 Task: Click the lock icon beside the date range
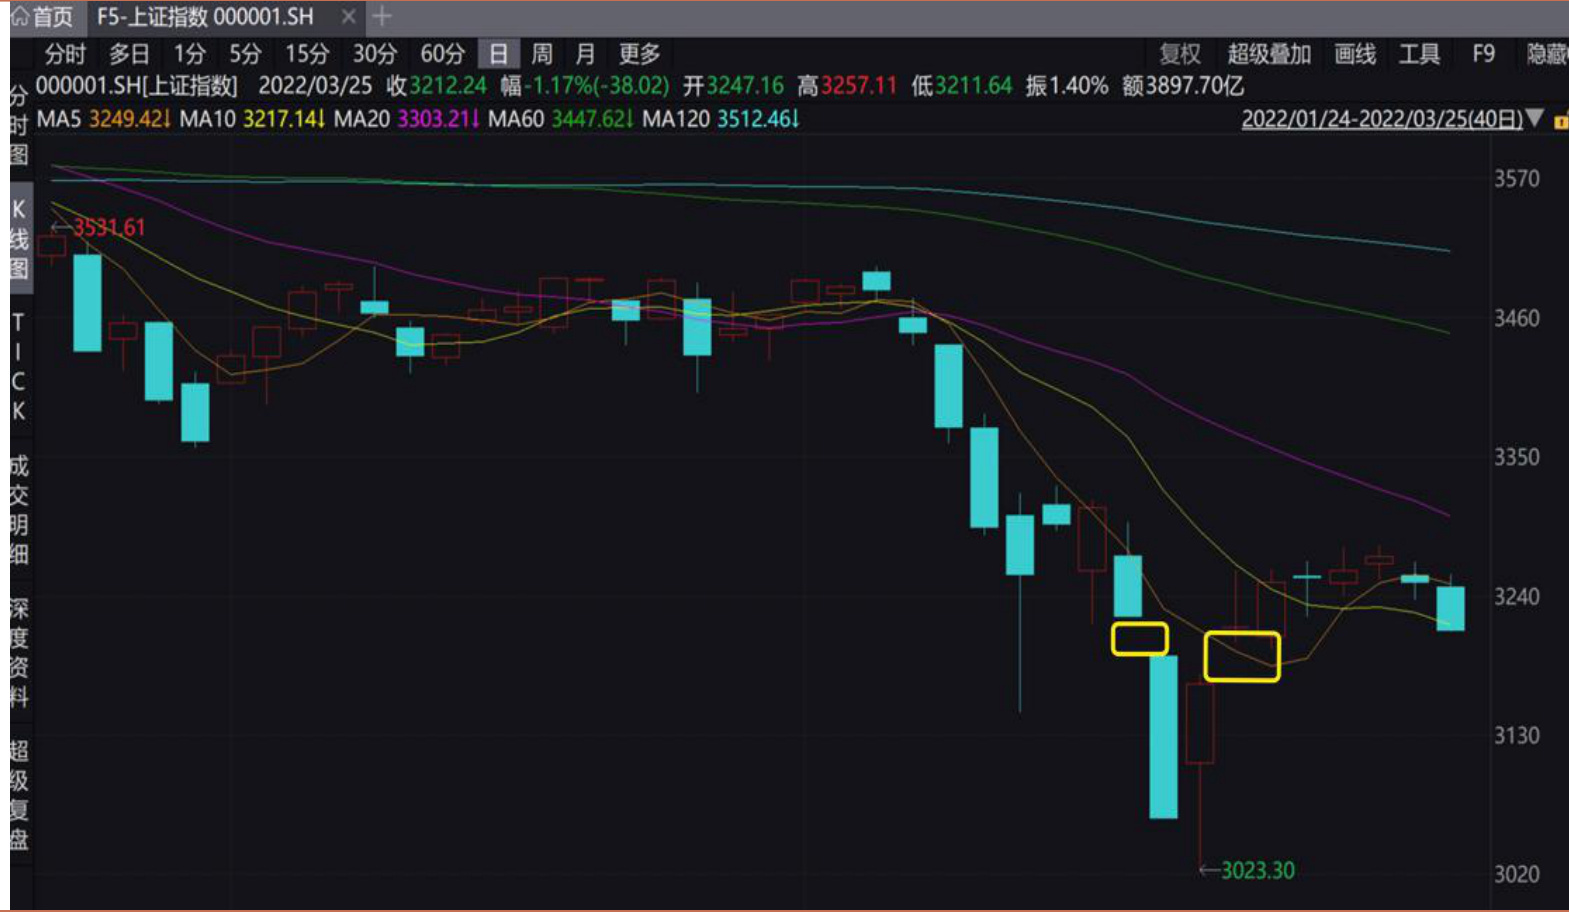[1560, 121]
